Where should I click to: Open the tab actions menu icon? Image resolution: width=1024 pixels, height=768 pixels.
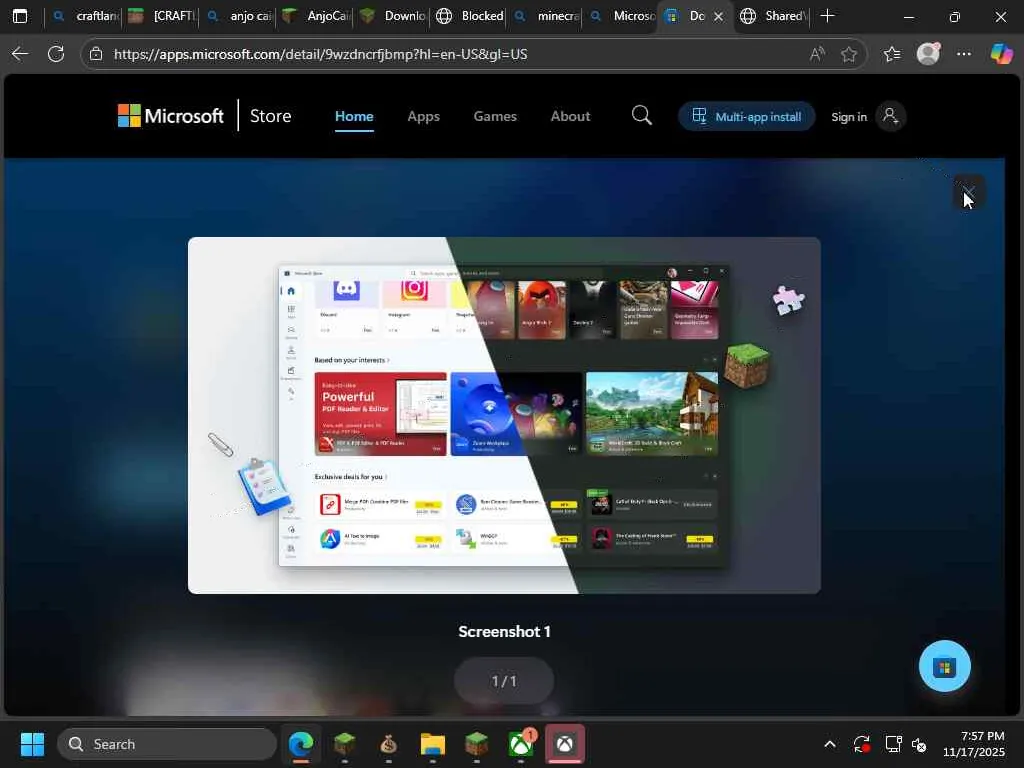pos(20,16)
